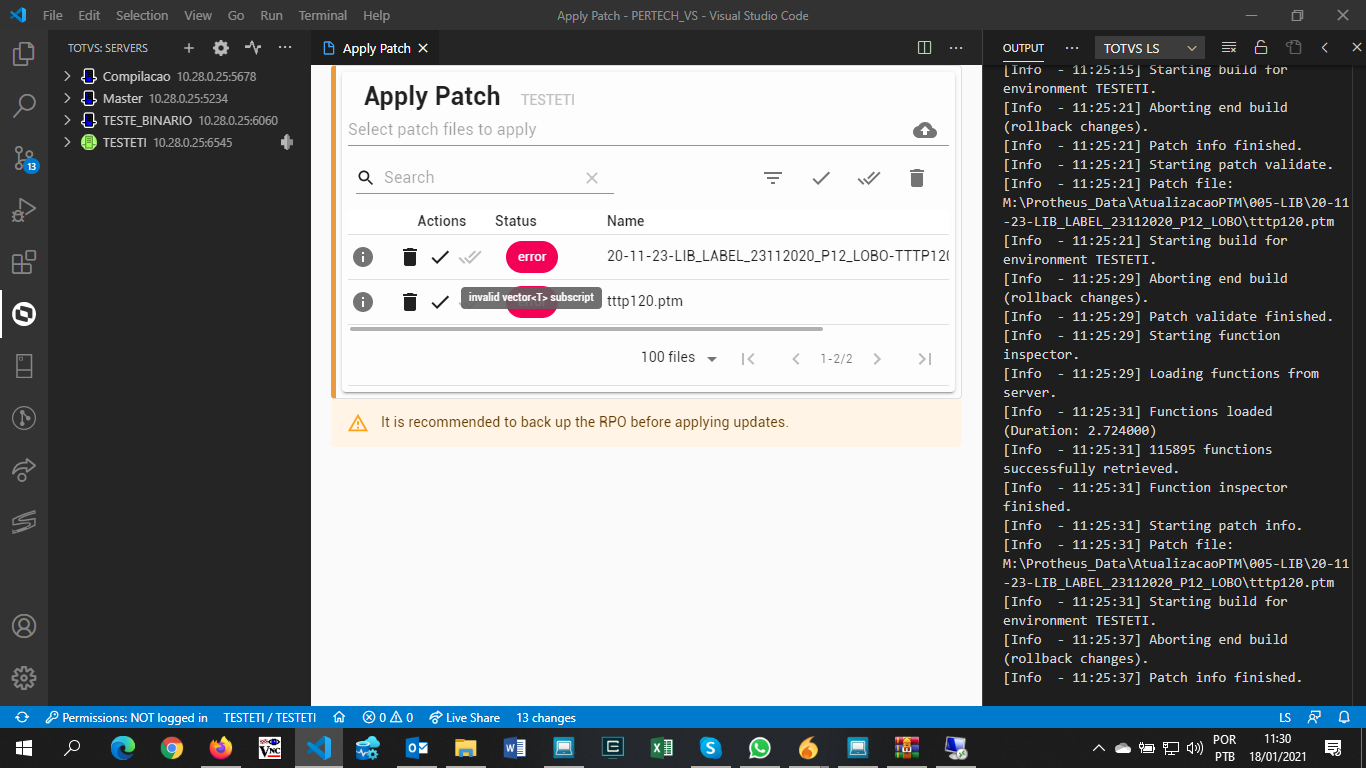Open the Manage gear in activity bar

pyautogui.click(x=24, y=678)
